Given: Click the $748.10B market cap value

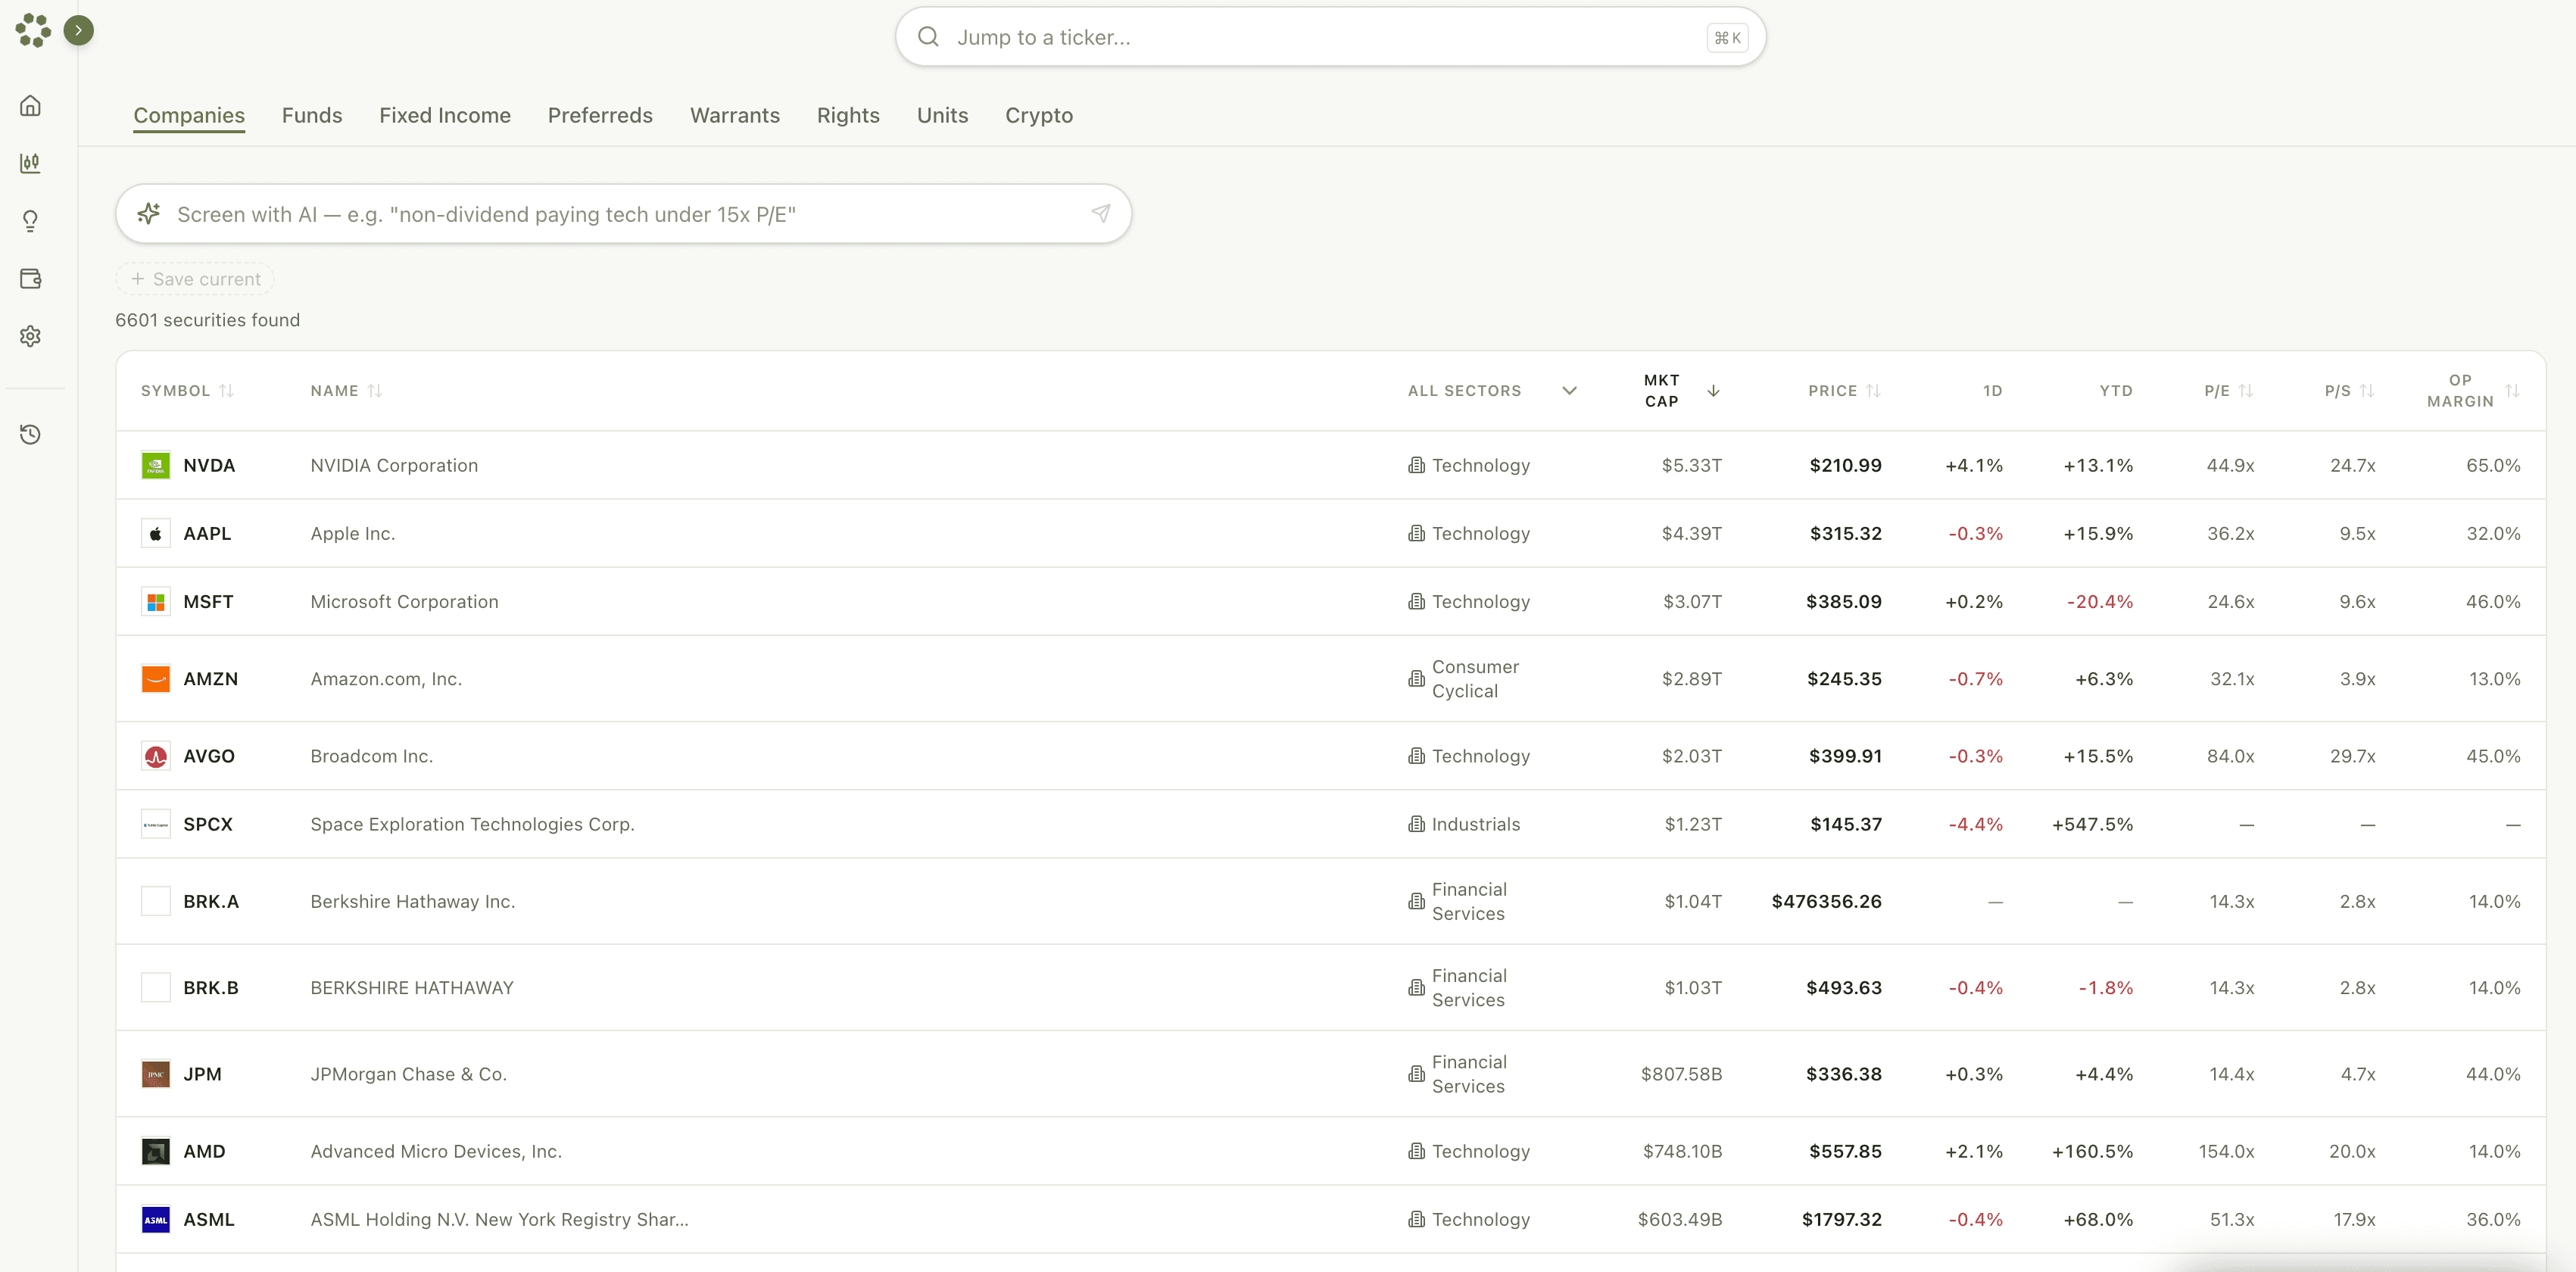Looking at the screenshot, I should pyautogui.click(x=1682, y=1151).
